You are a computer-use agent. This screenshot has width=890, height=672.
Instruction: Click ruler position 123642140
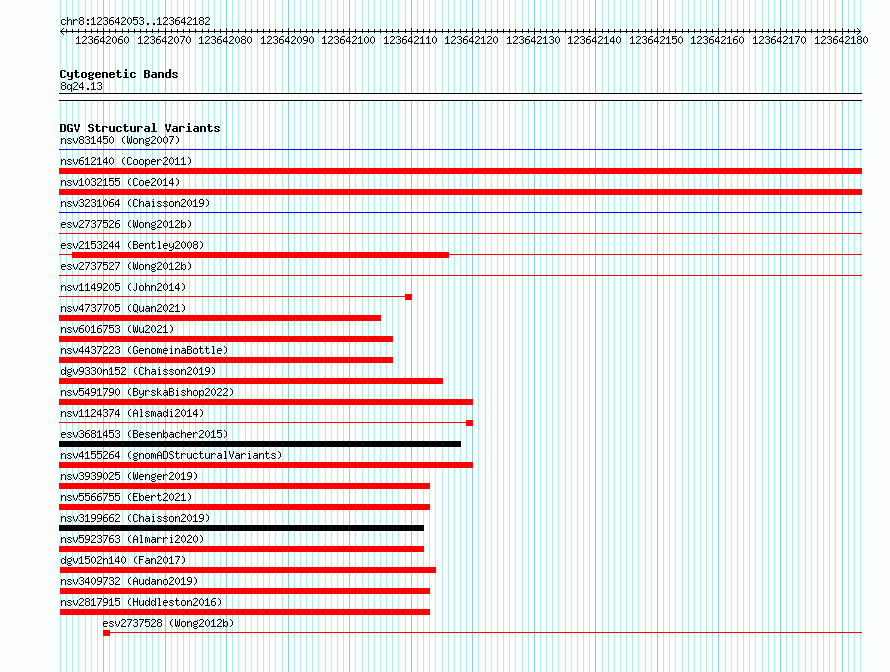coord(594,40)
